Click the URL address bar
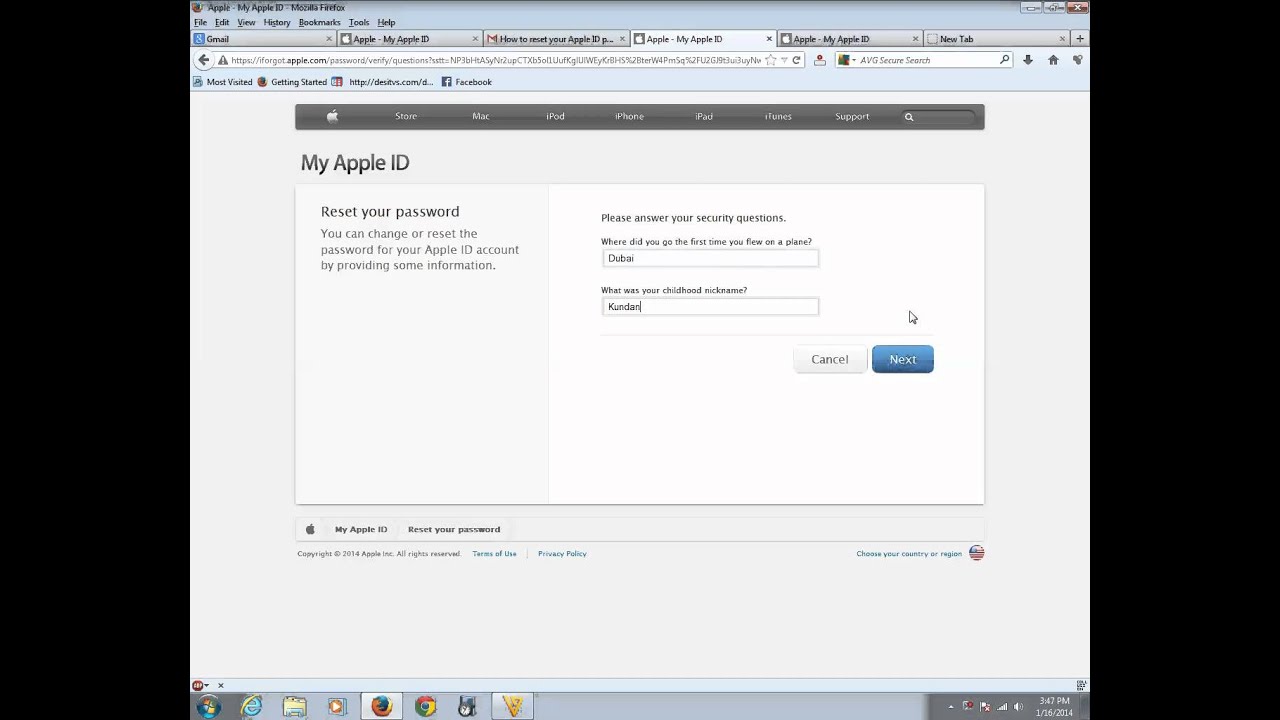Image resolution: width=1280 pixels, height=720 pixels. point(496,60)
